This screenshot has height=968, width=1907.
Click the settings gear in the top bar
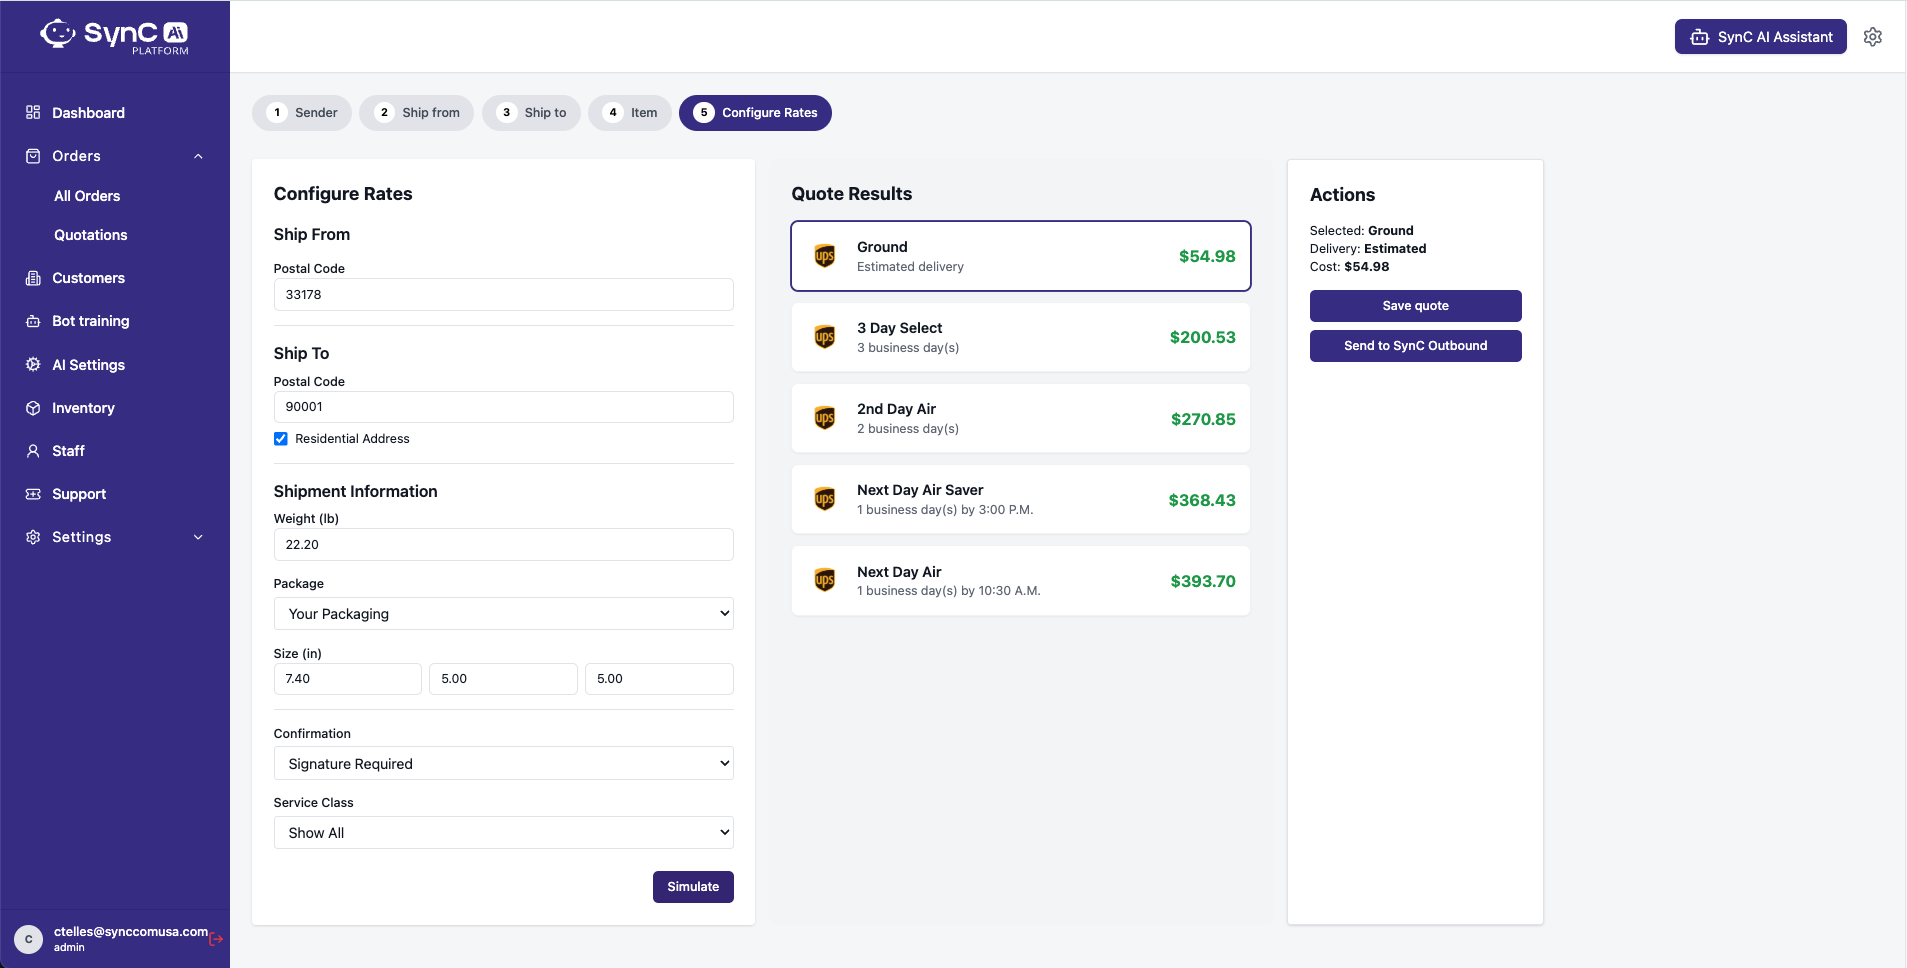(x=1873, y=36)
